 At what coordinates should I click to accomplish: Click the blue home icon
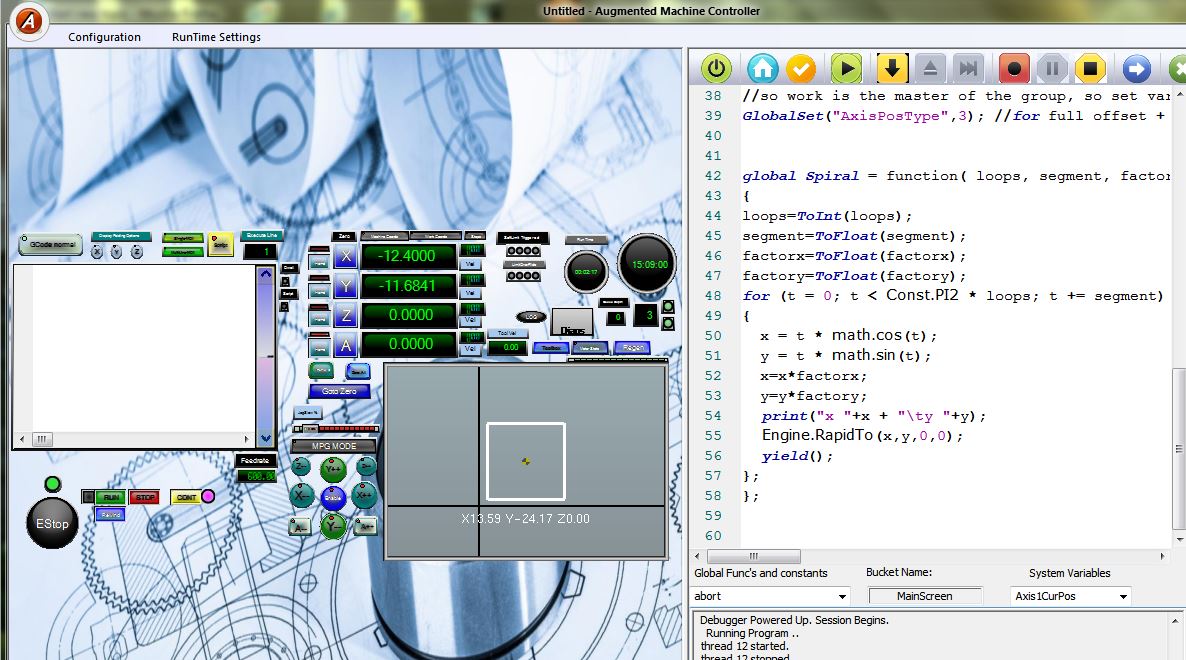click(x=763, y=69)
